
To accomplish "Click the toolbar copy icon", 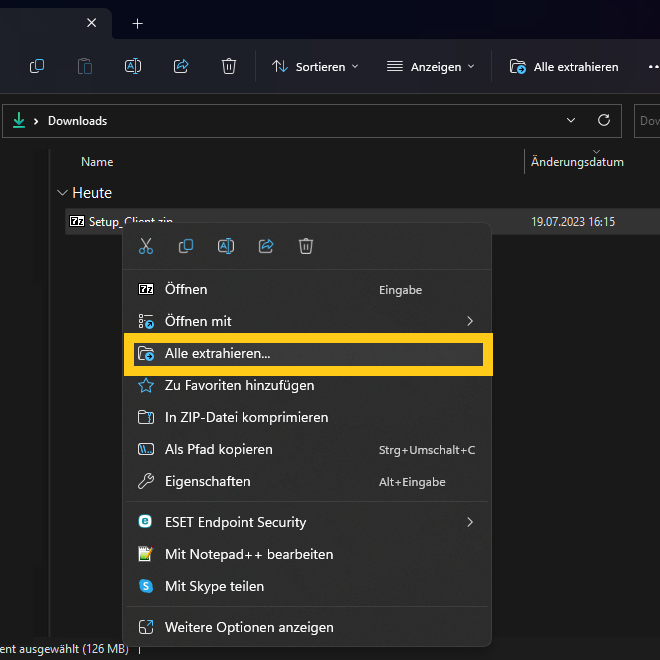I will (37, 67).
